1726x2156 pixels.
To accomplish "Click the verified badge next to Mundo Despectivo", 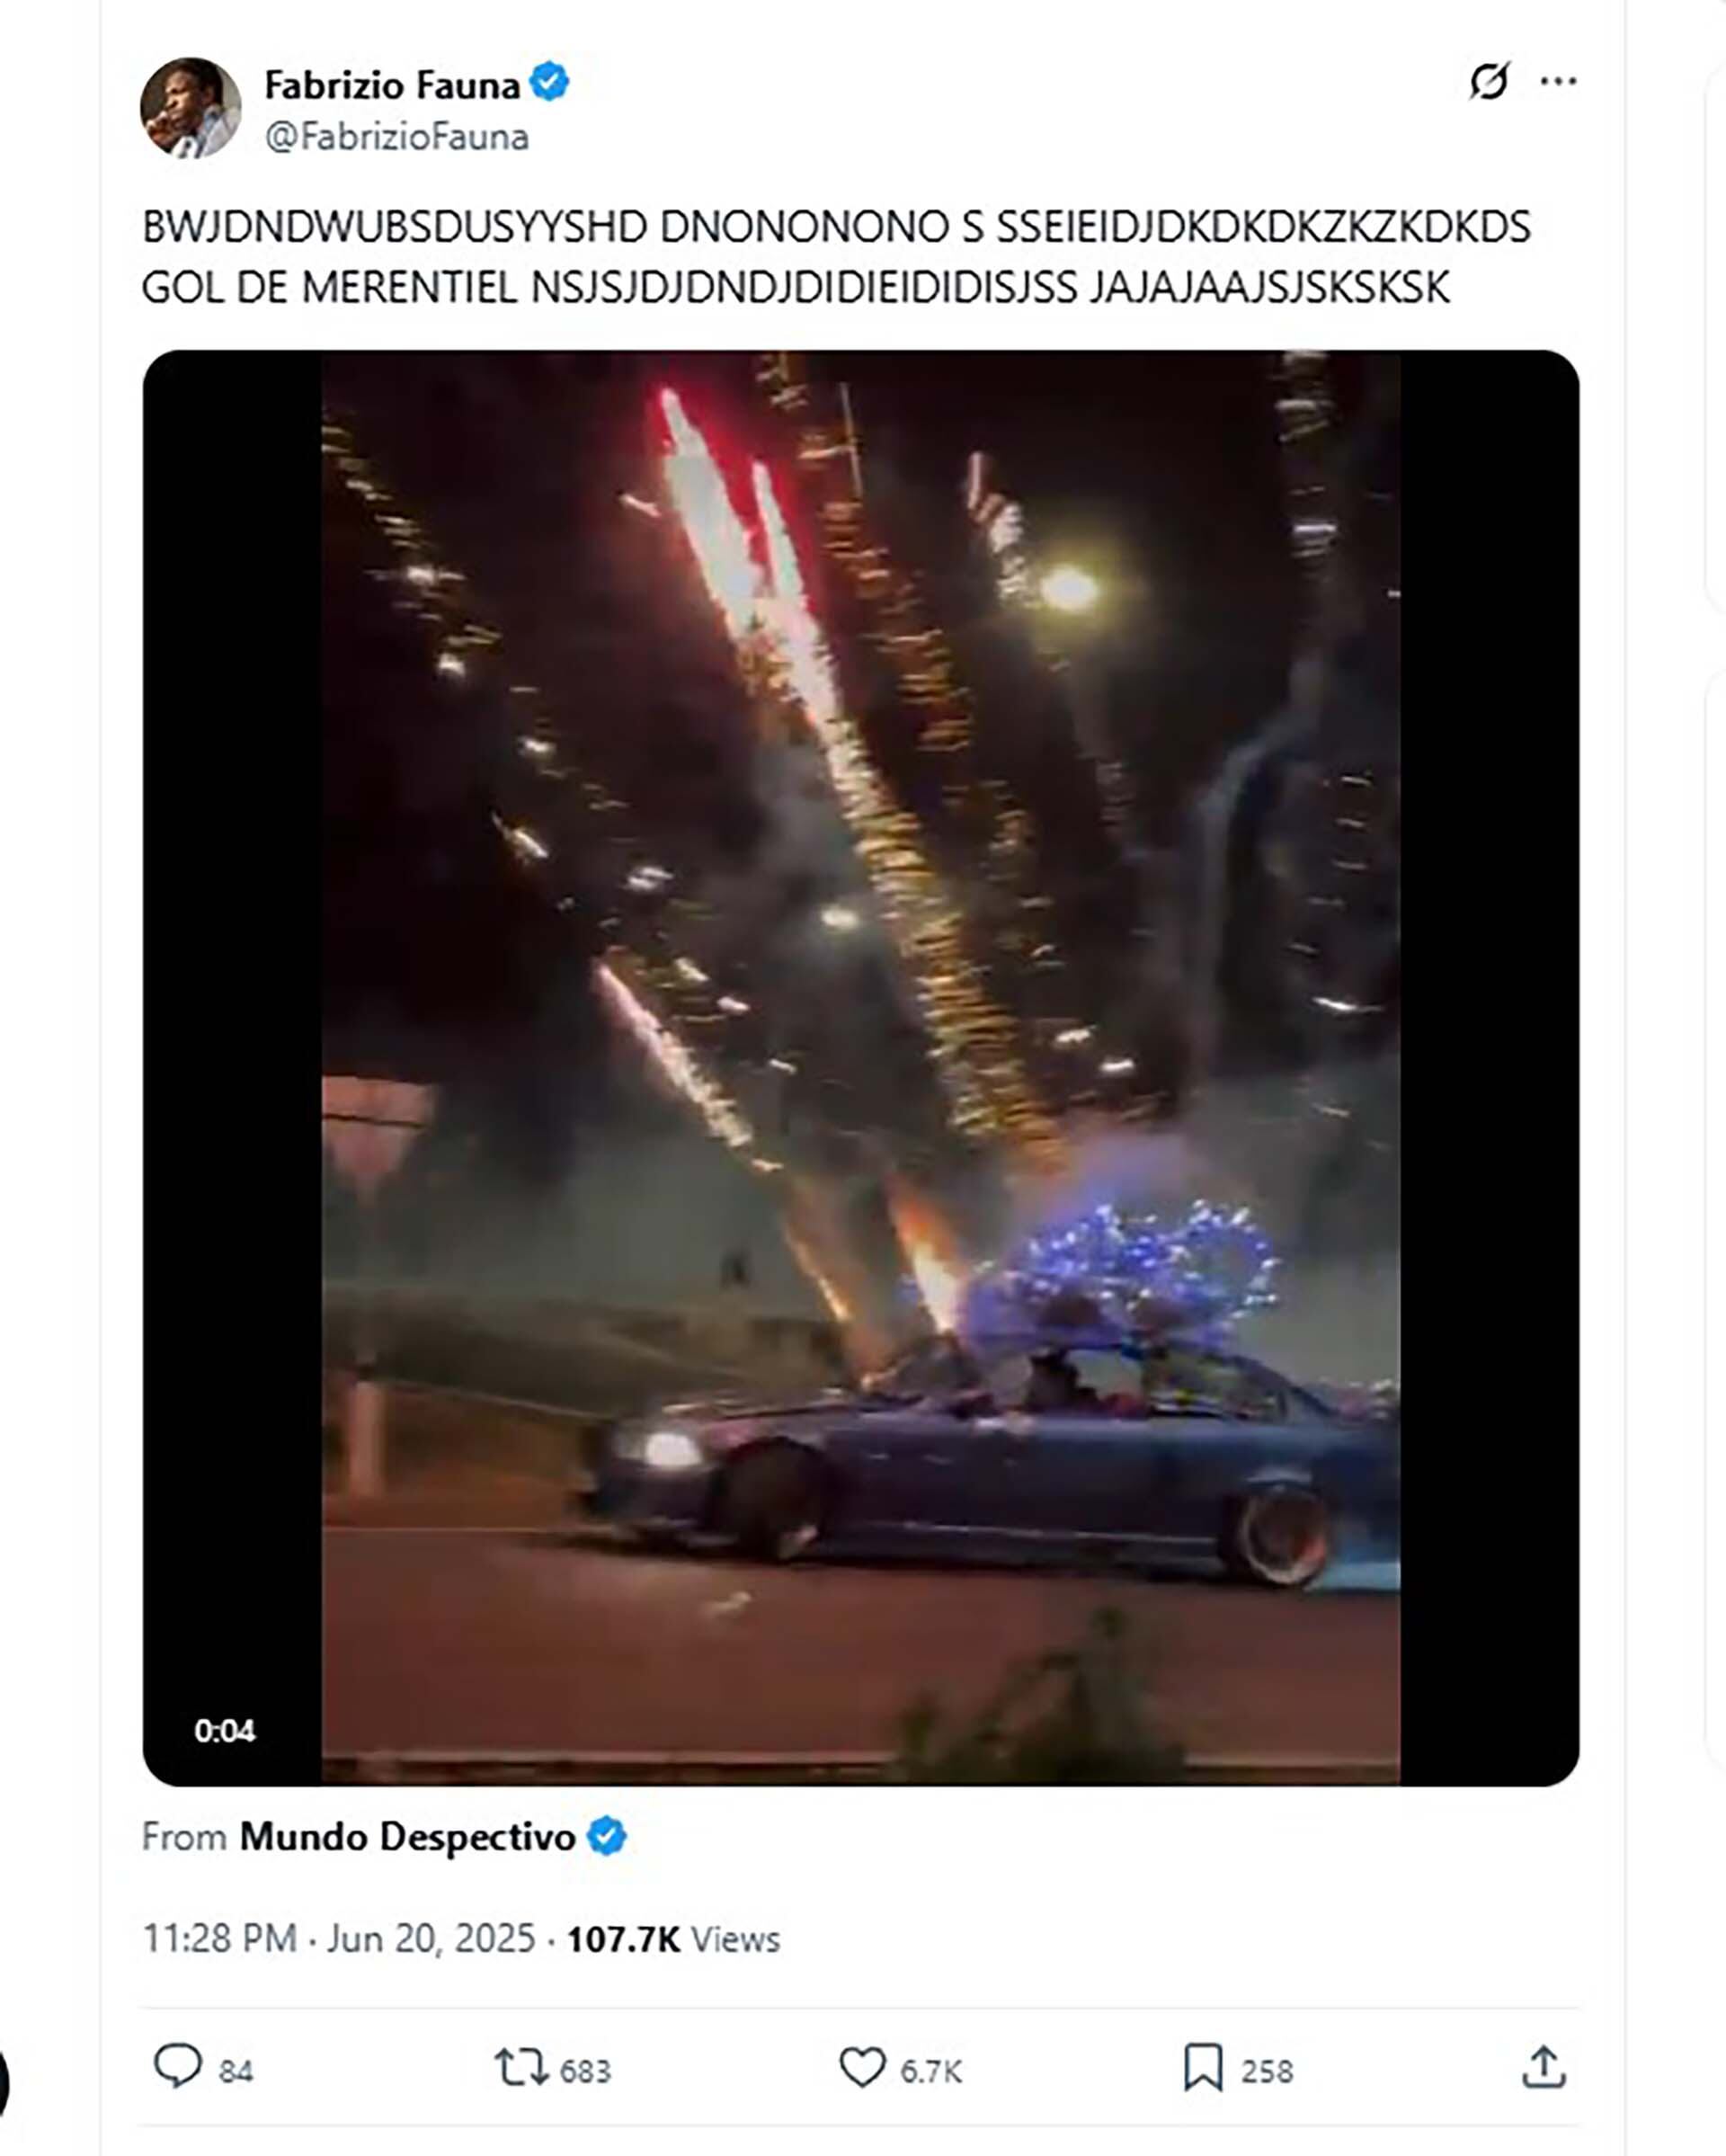I will point(606,1836).
